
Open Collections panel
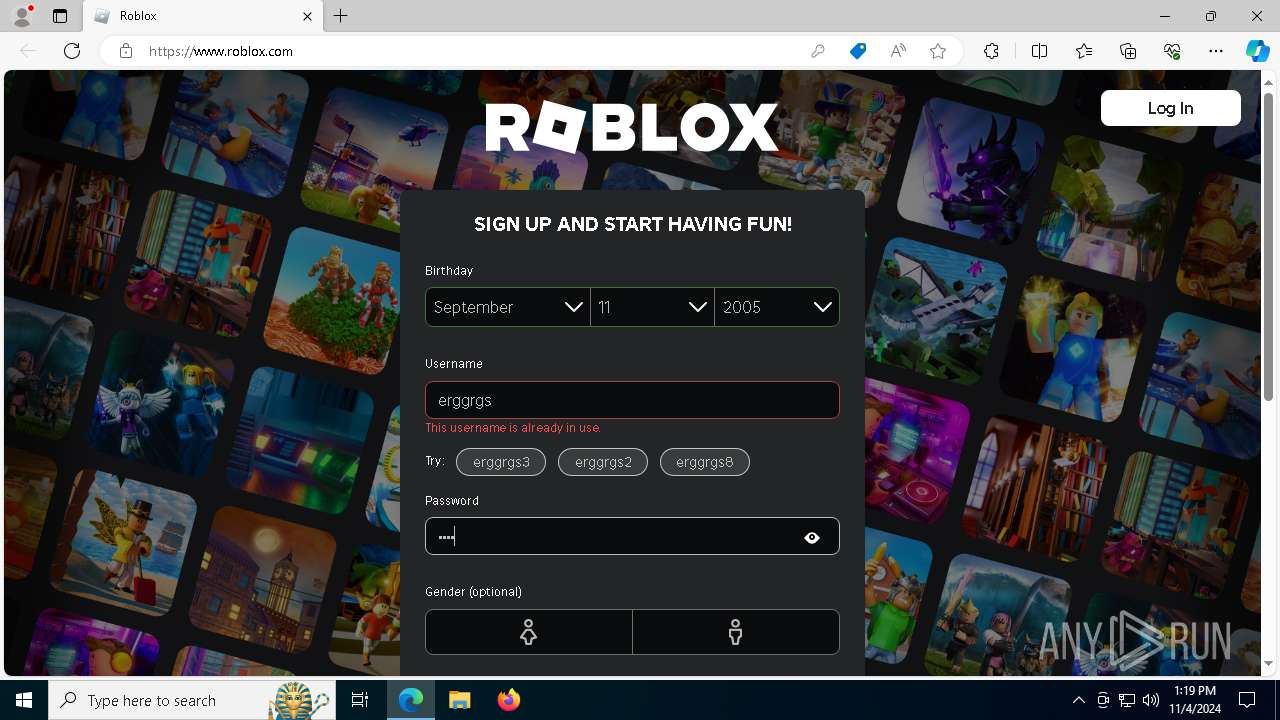click(1128, 51)
